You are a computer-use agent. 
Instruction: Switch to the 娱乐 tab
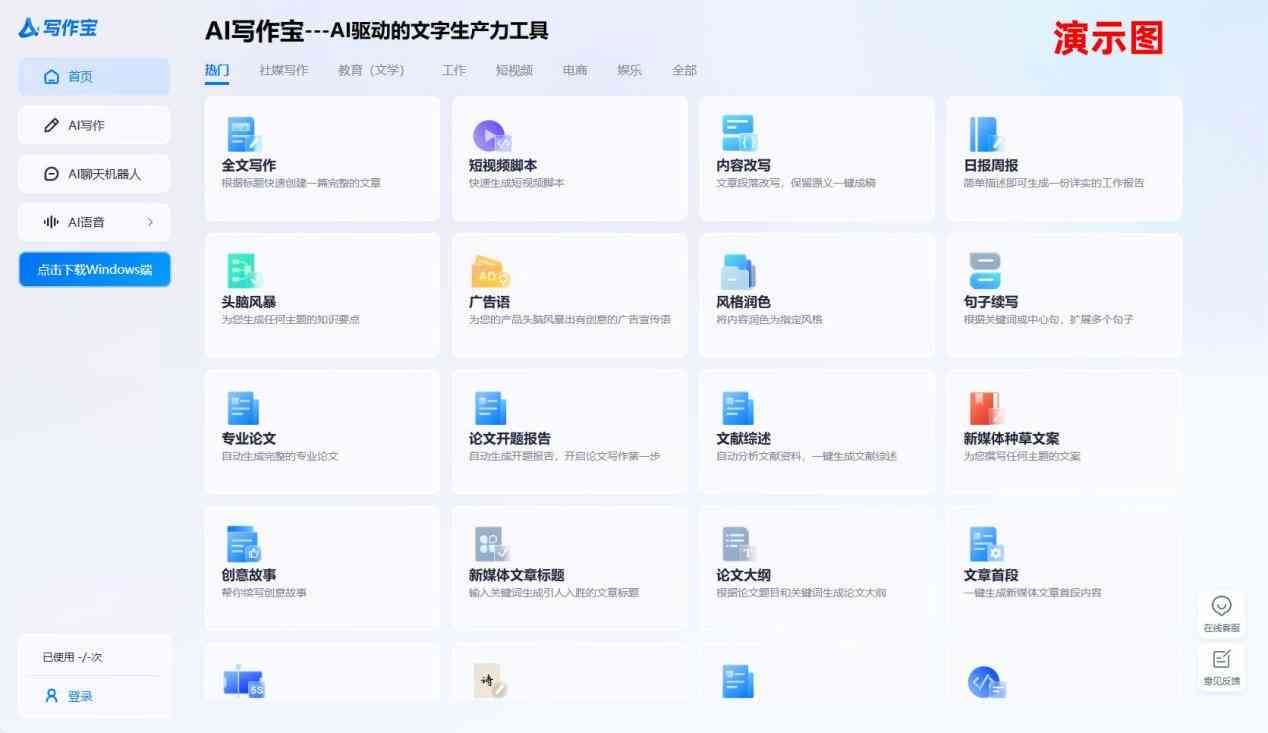629,70
